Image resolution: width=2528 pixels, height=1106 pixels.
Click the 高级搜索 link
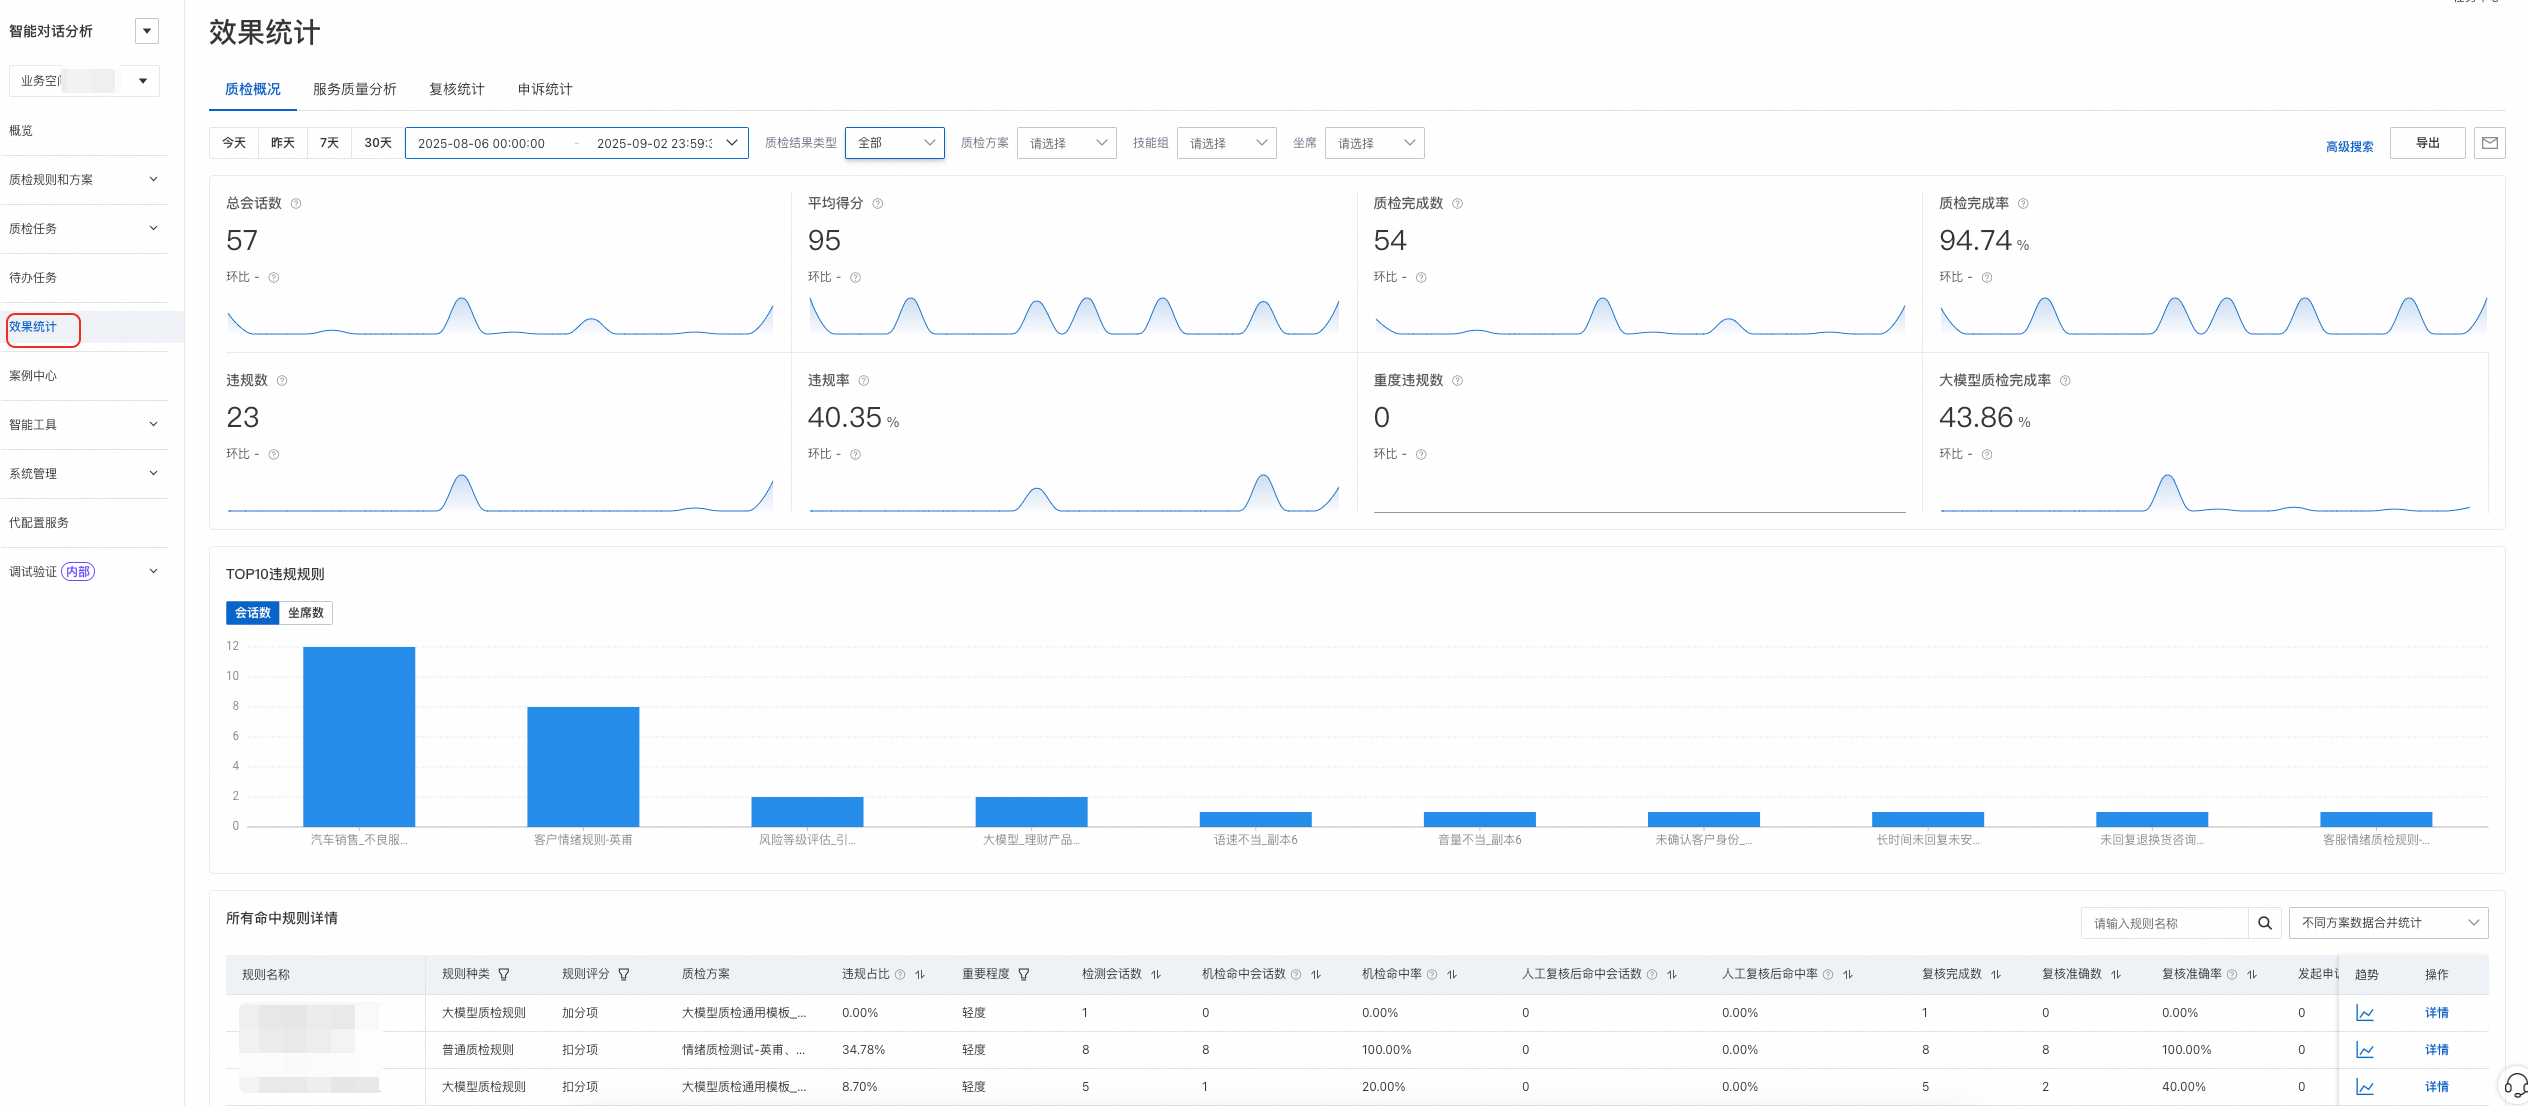2348,146
